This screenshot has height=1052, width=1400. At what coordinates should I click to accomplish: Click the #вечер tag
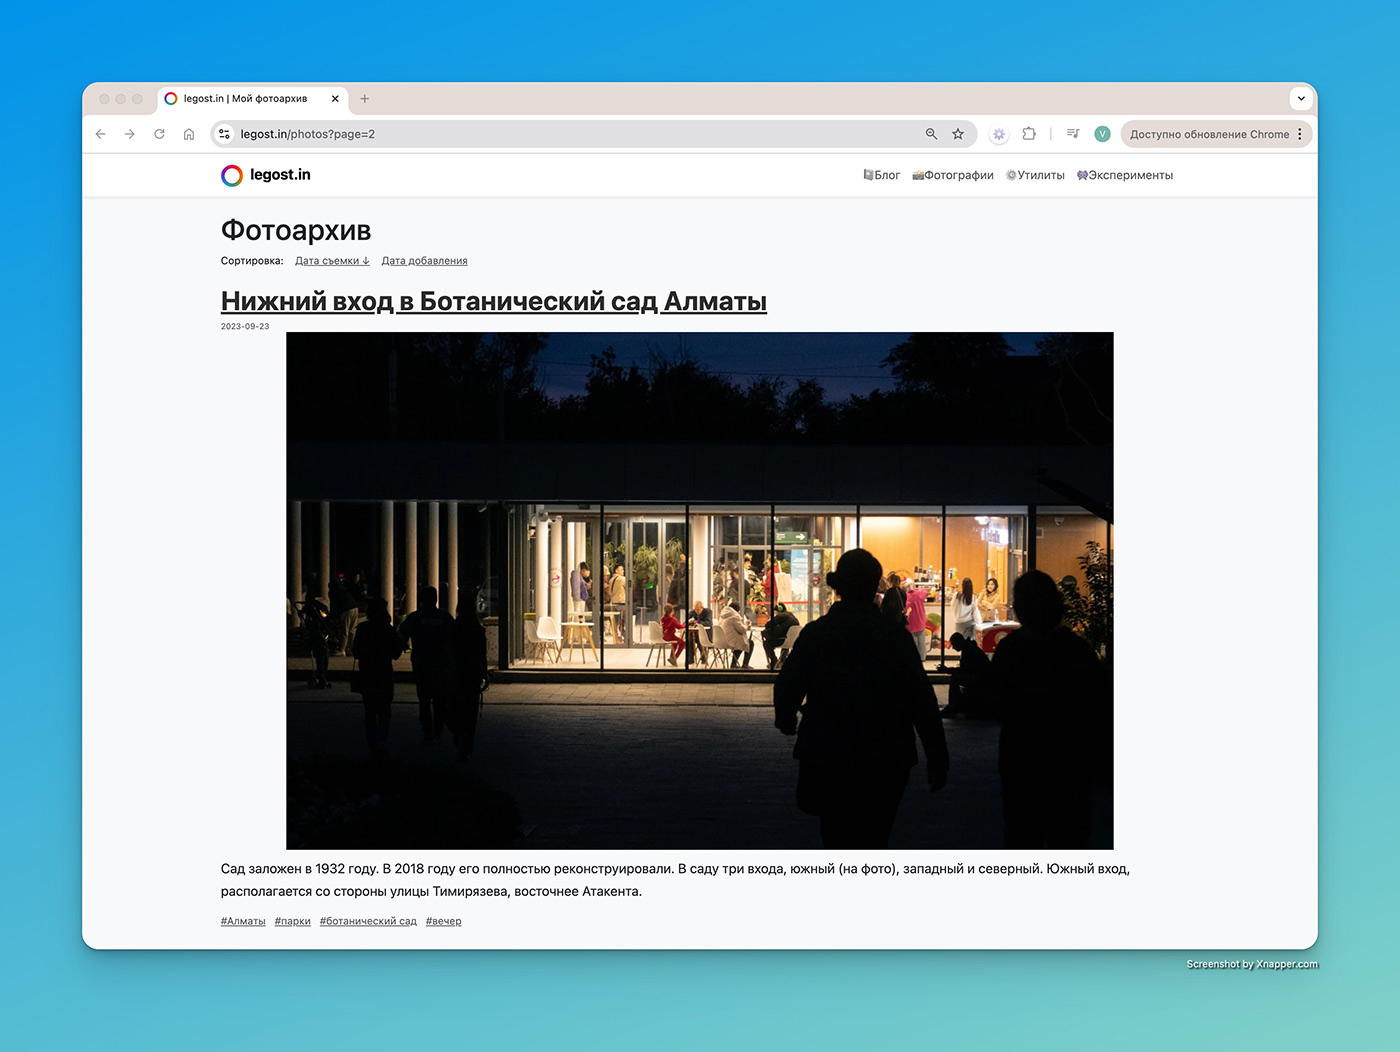tap(444, 921)
